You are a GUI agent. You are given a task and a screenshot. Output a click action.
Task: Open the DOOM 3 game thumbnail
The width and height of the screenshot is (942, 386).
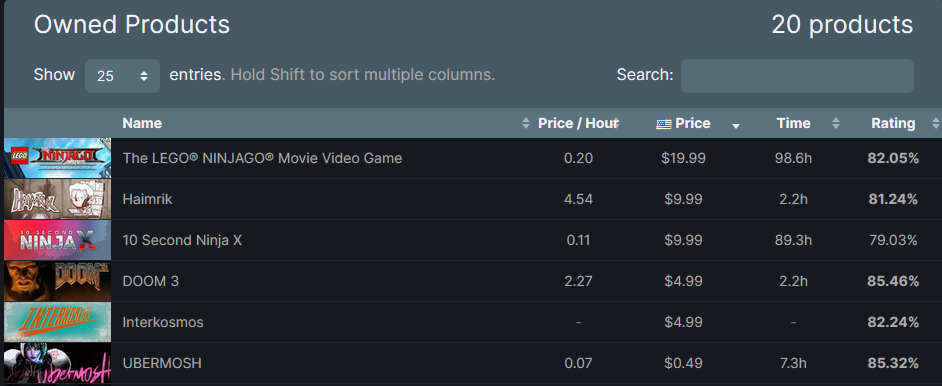pyautogui.click(x=58, y=281)
